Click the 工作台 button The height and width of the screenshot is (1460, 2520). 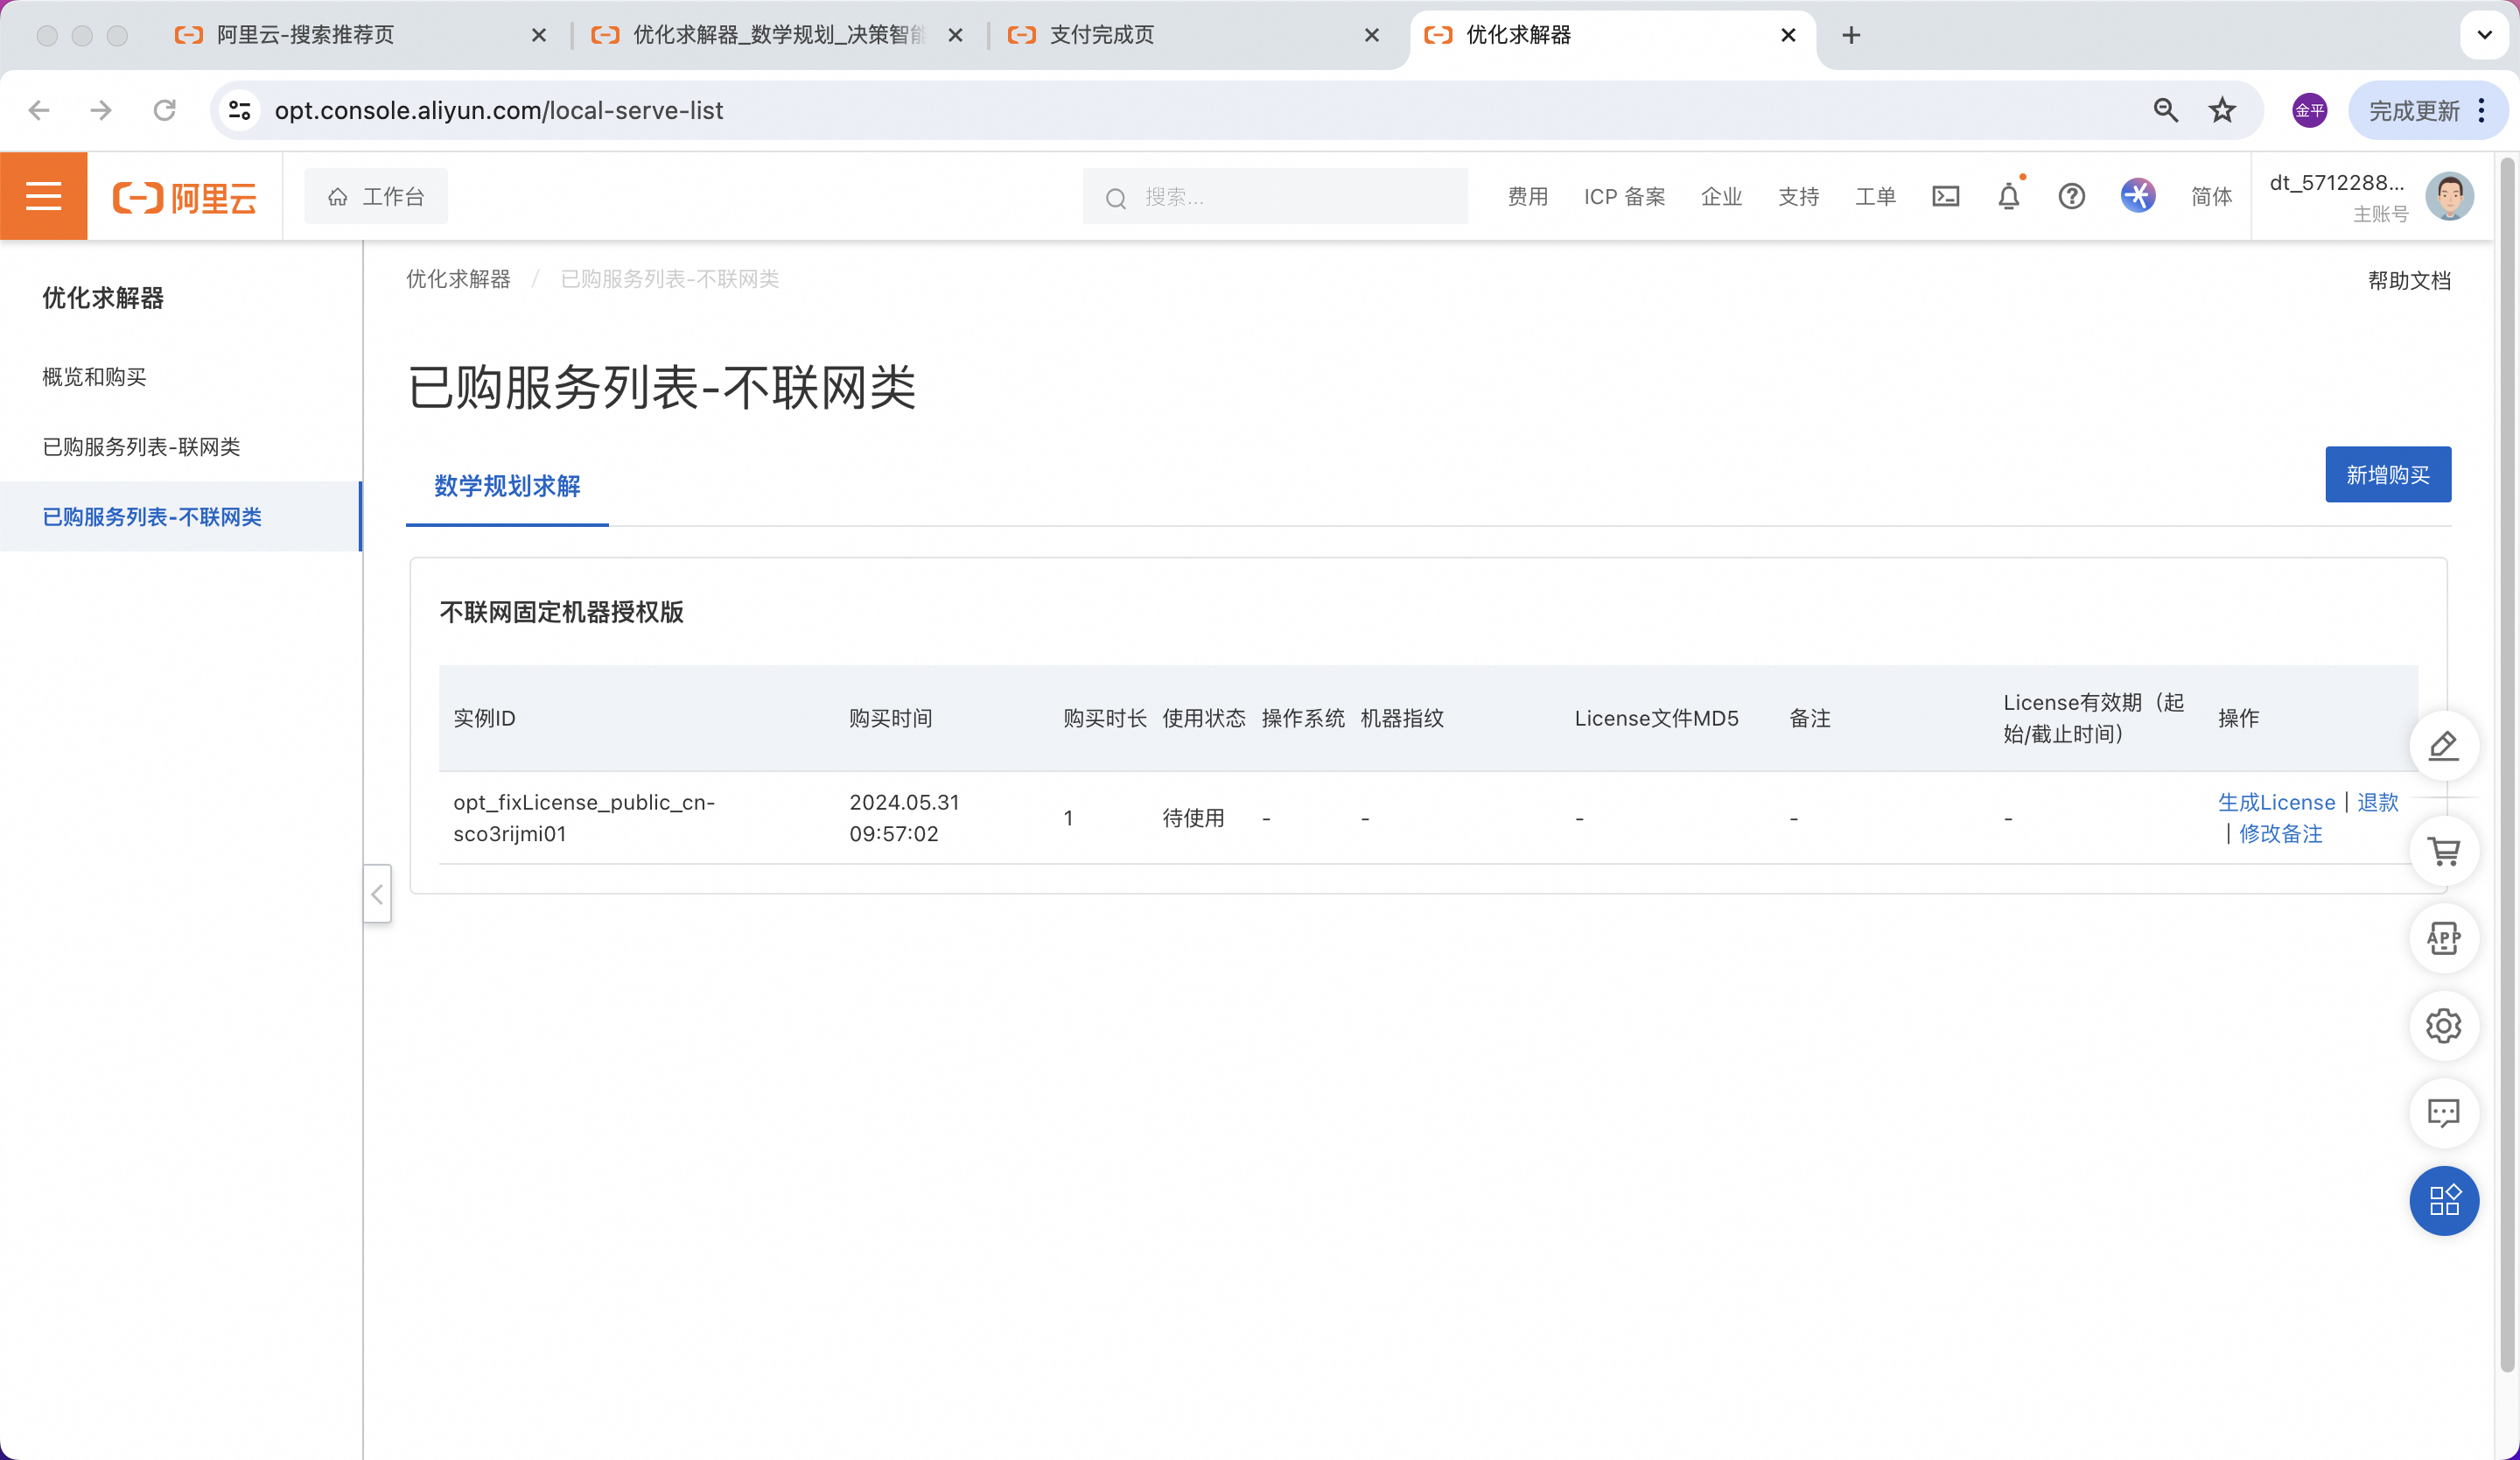coord(376,197)
